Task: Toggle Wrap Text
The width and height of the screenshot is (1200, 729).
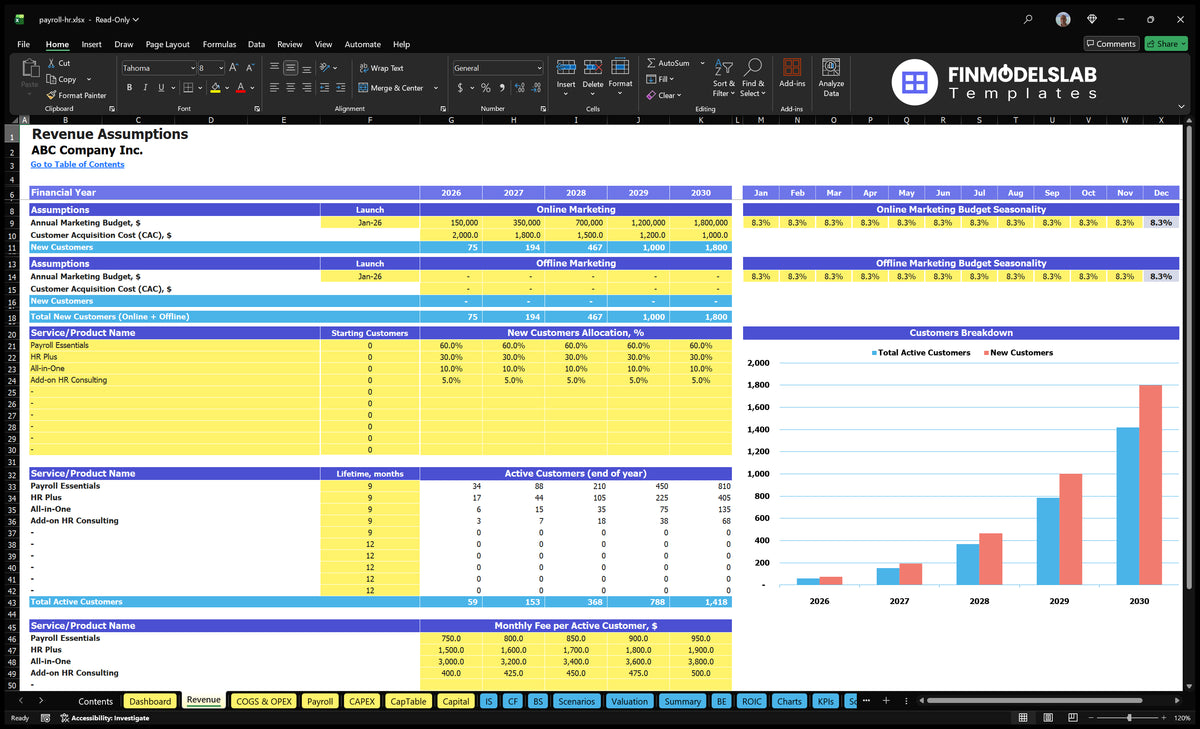Action: 381,68
